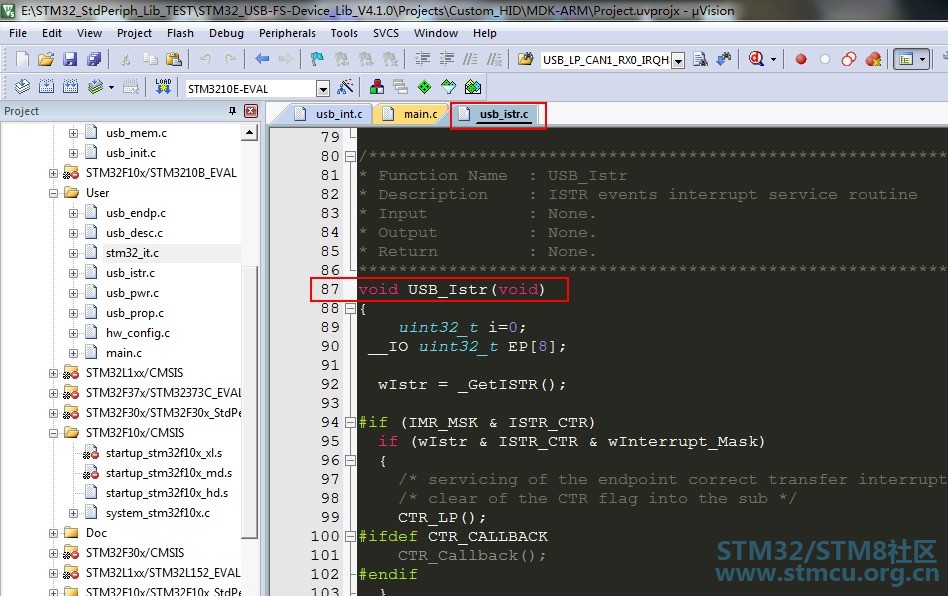Image resolution: width=948 pixels, height=596 pixels.
Task: Open Find in Files folder-binoculars icon
Action: tap(525, 59)
